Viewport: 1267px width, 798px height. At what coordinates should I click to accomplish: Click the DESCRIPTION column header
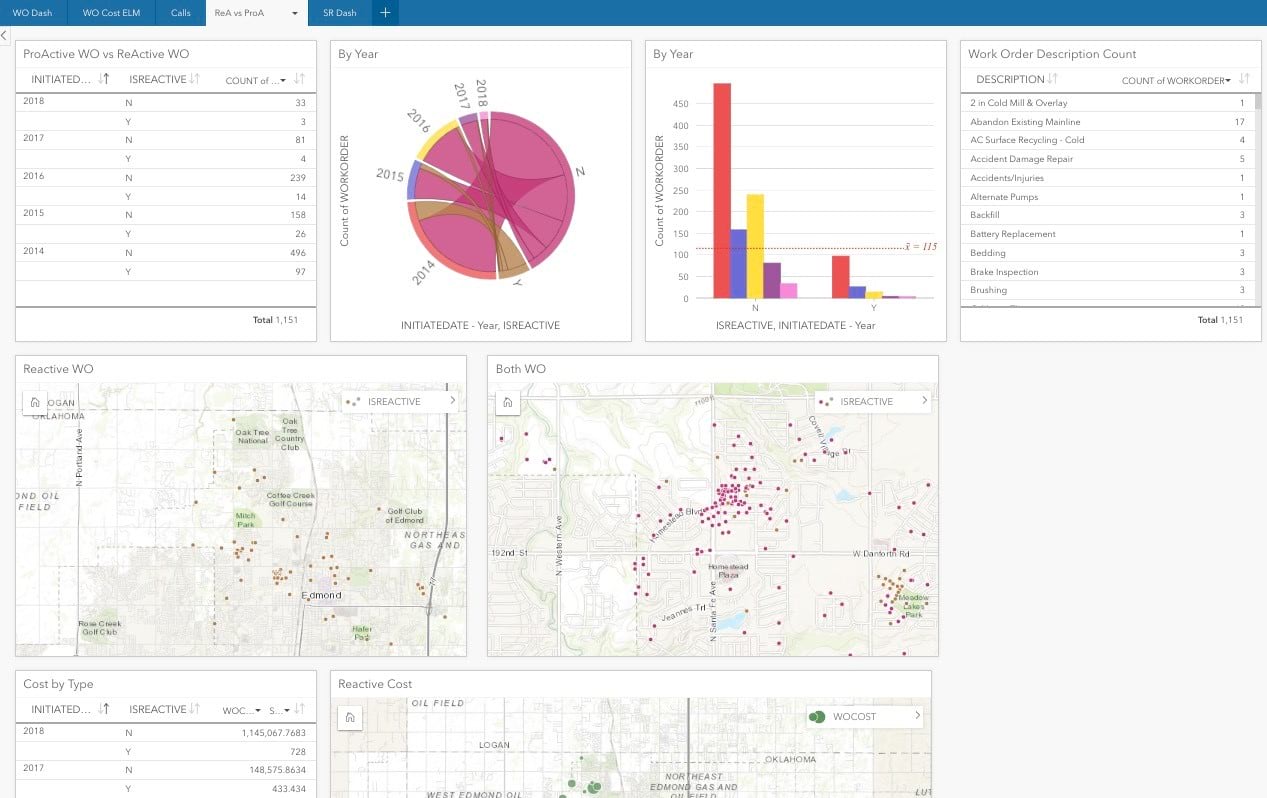pos(1010,79)
